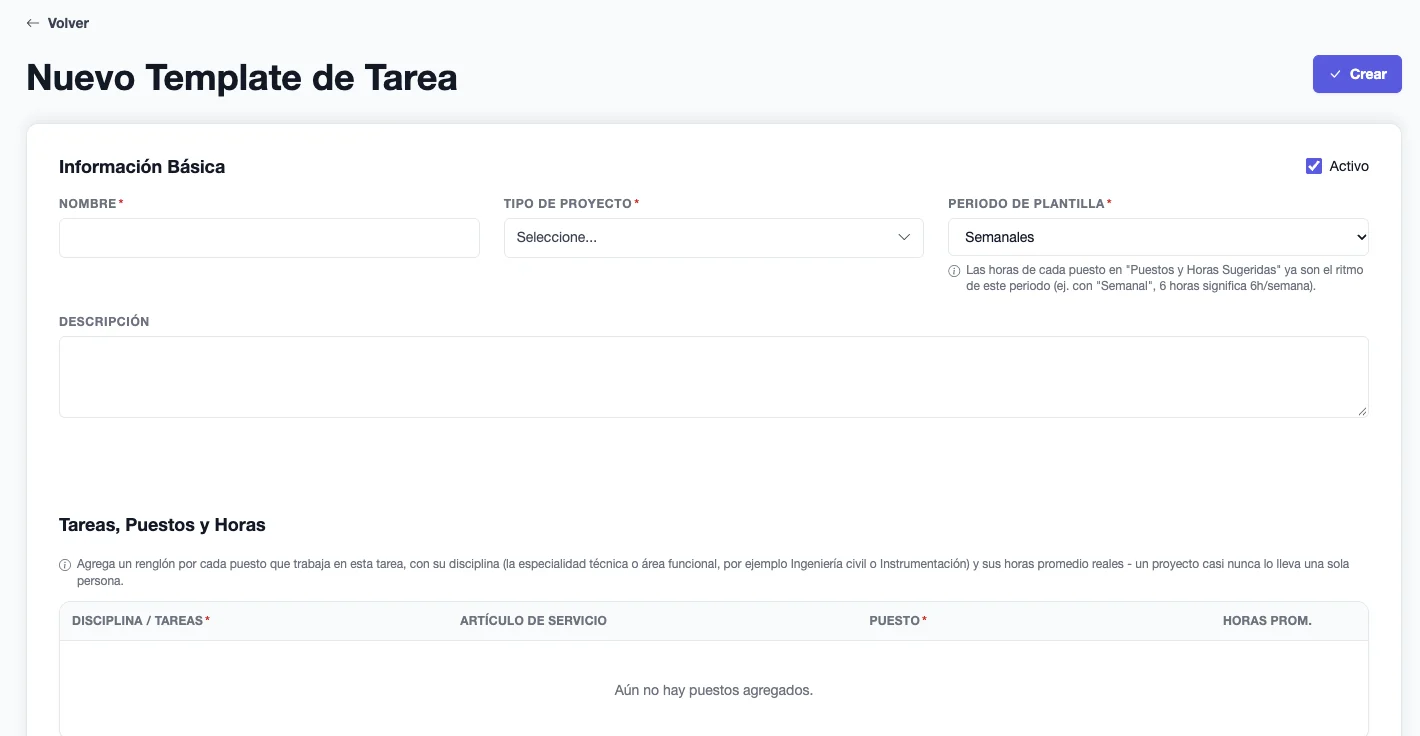Viewport: 1420px width, 736px height.
Task: Click the 'Disciplina / Tareas' column header
Action: click(141, 621)
